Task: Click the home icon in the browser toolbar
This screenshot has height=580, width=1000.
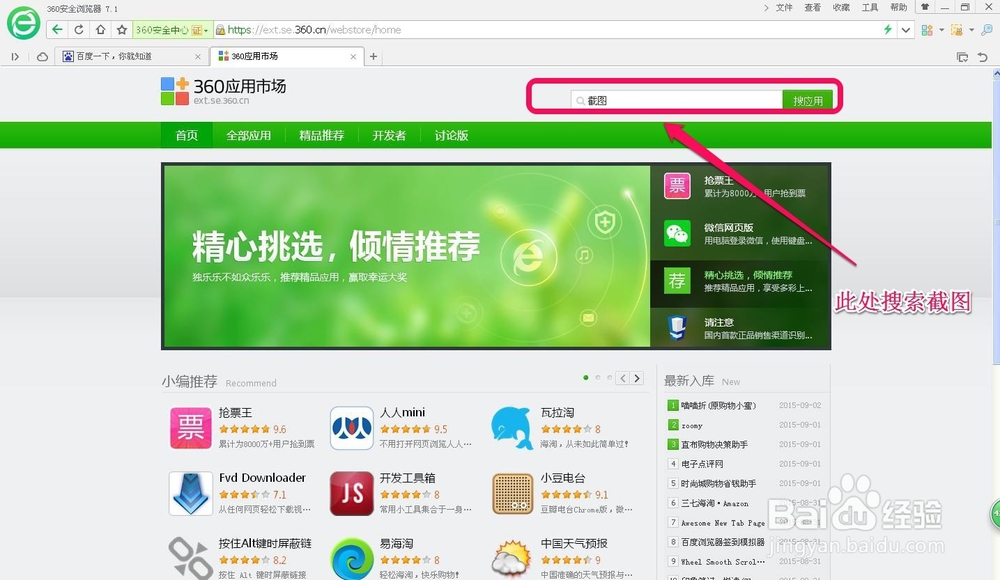Action: pos(100,30)
